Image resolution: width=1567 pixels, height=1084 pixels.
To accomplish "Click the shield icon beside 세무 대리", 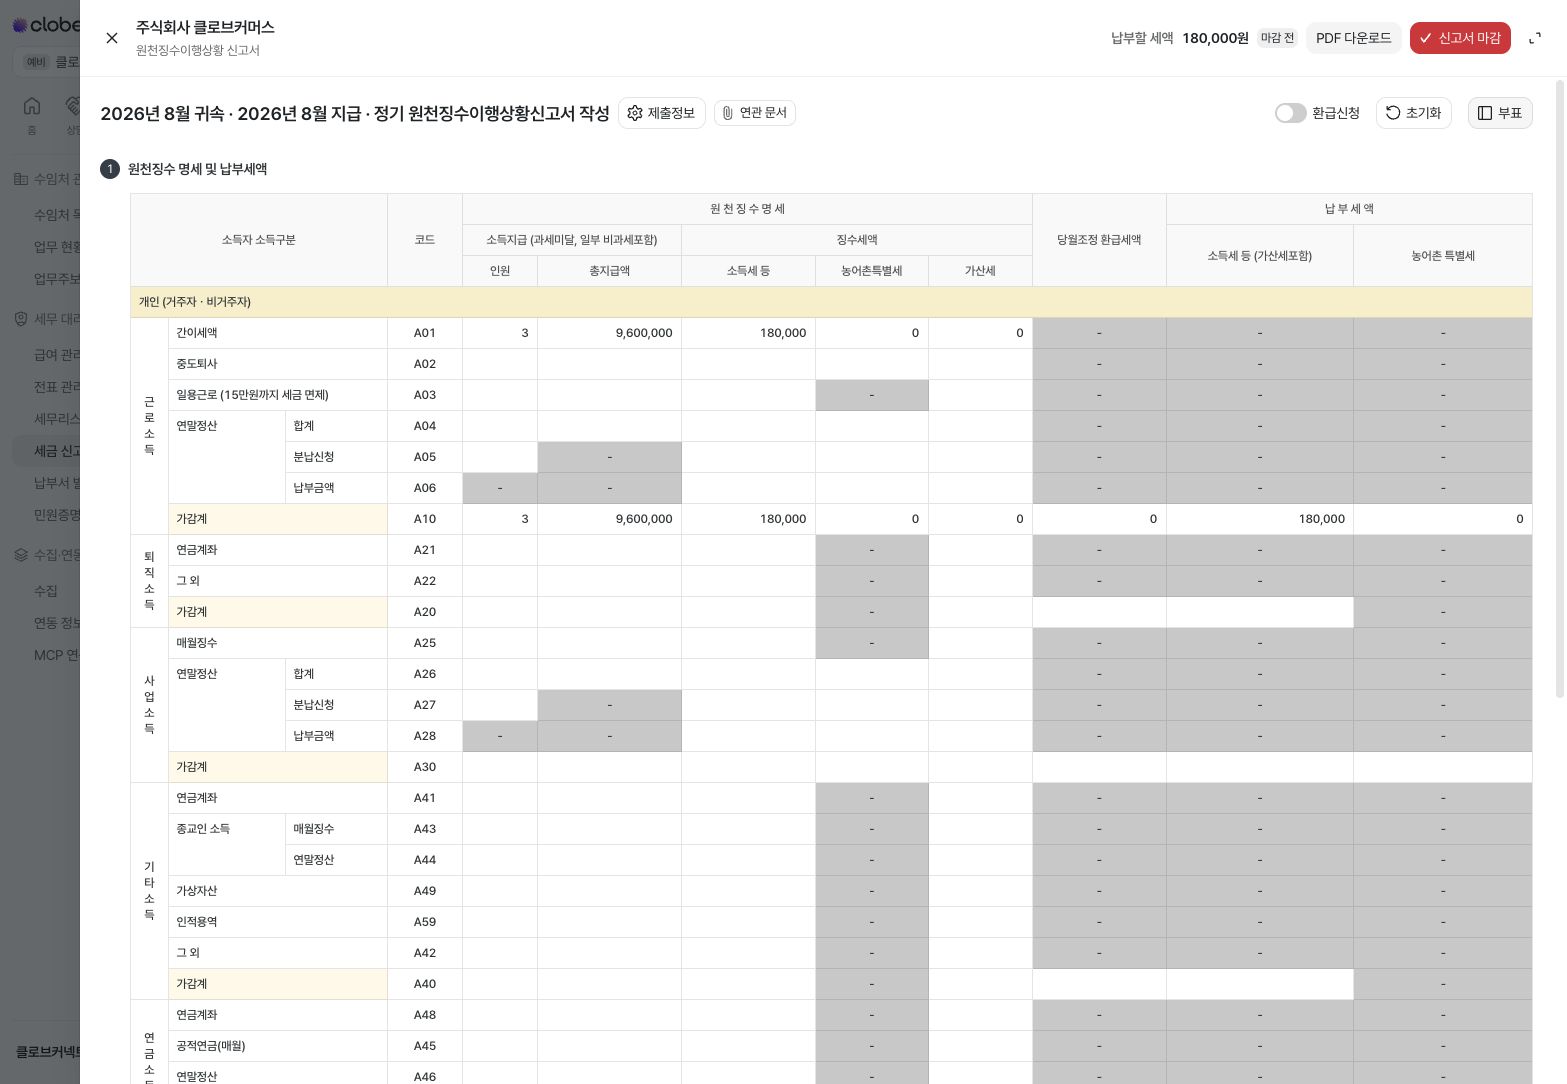I will coord(21,319).
